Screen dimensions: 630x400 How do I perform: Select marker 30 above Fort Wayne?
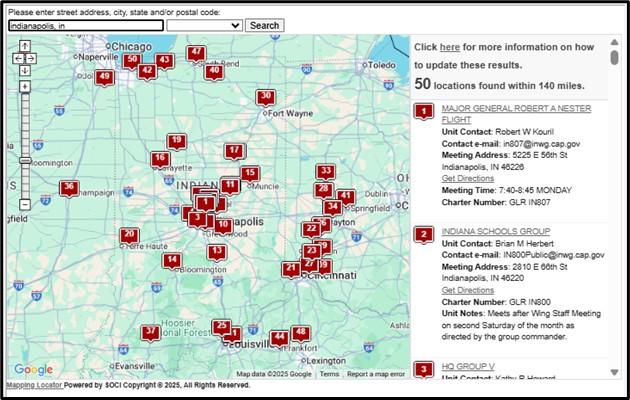[266, 97]
